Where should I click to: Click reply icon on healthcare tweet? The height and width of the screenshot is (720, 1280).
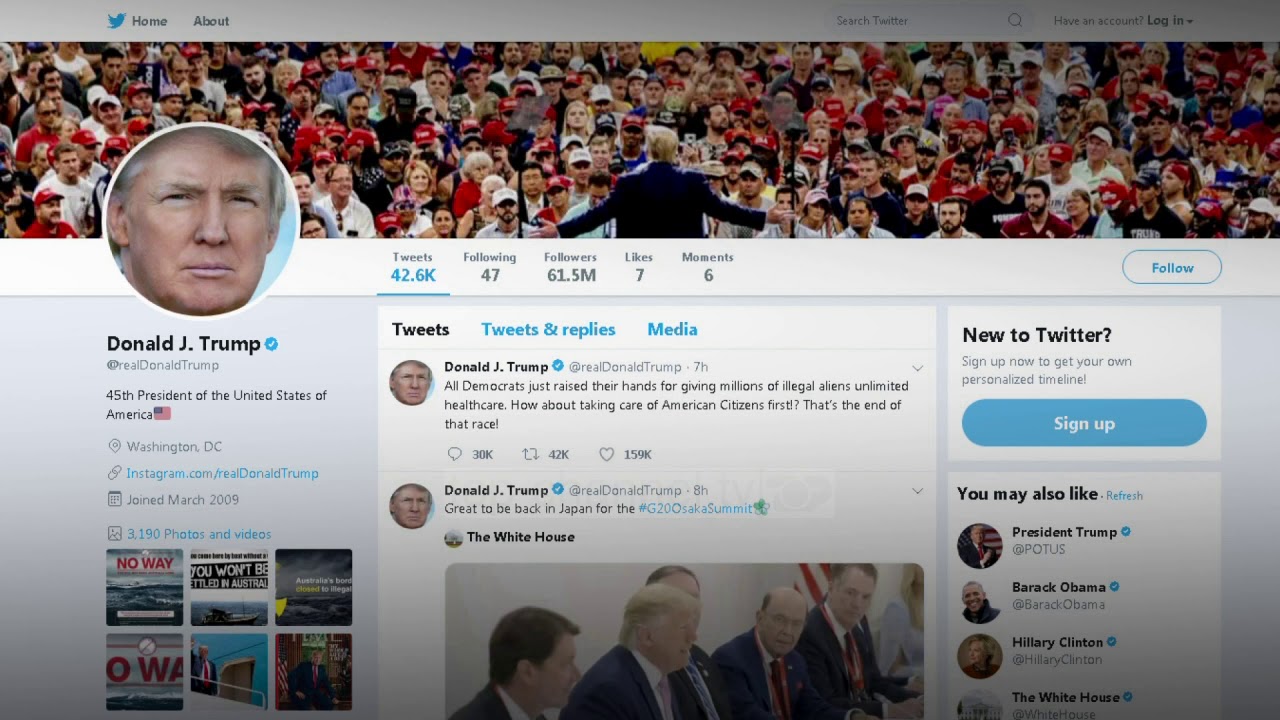tap(455, 454)
